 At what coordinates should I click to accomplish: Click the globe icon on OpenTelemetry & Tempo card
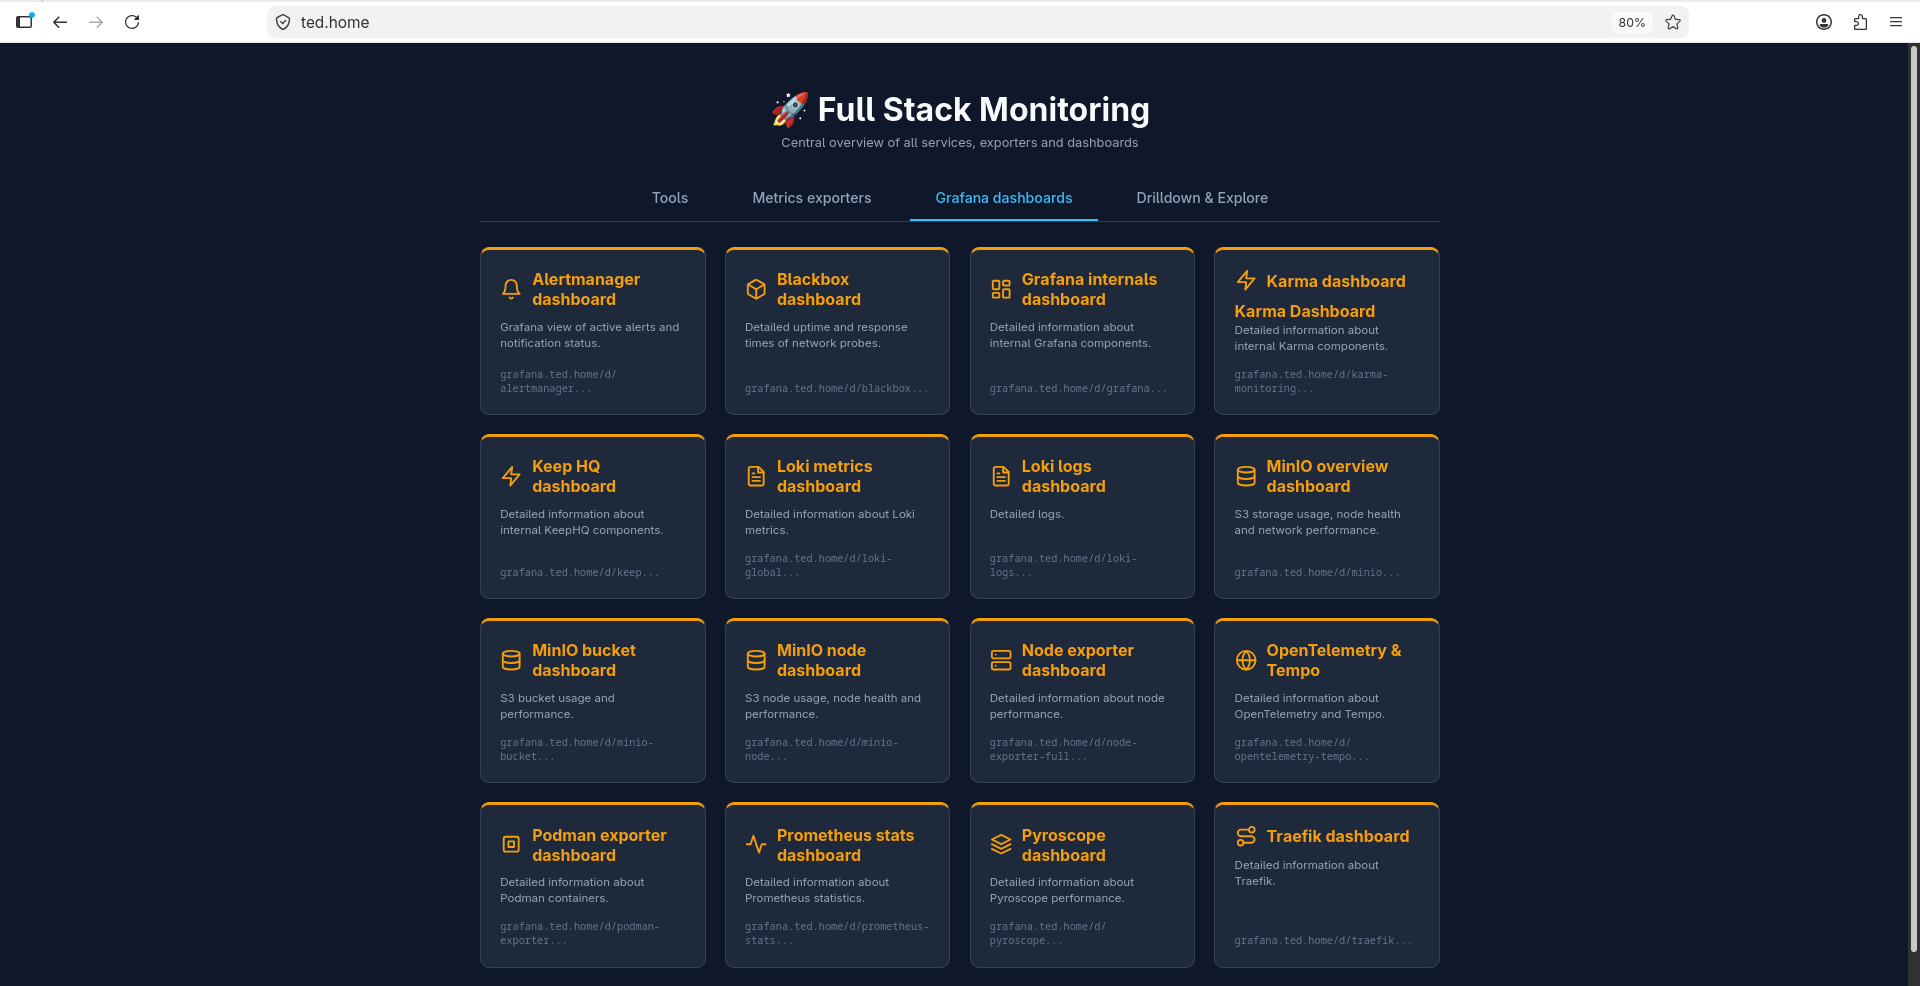tap(1246, 660)
